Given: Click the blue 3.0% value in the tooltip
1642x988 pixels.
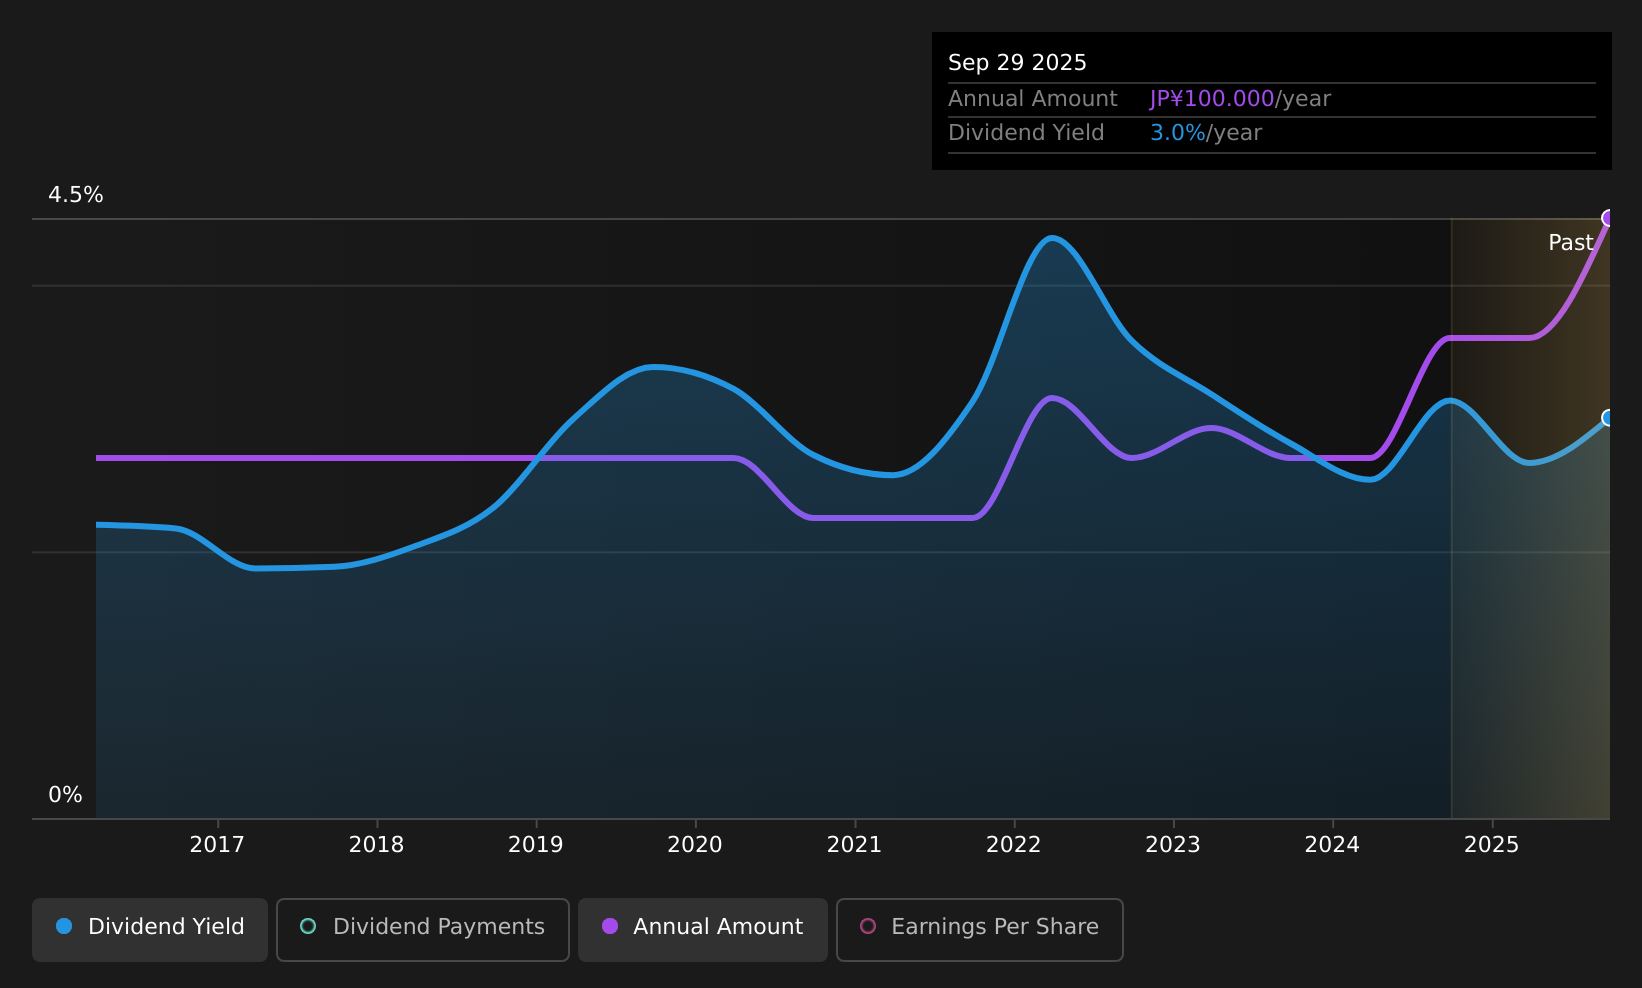Looking at the screenshot, I should pyautogui.click(x=1176, y=132).
